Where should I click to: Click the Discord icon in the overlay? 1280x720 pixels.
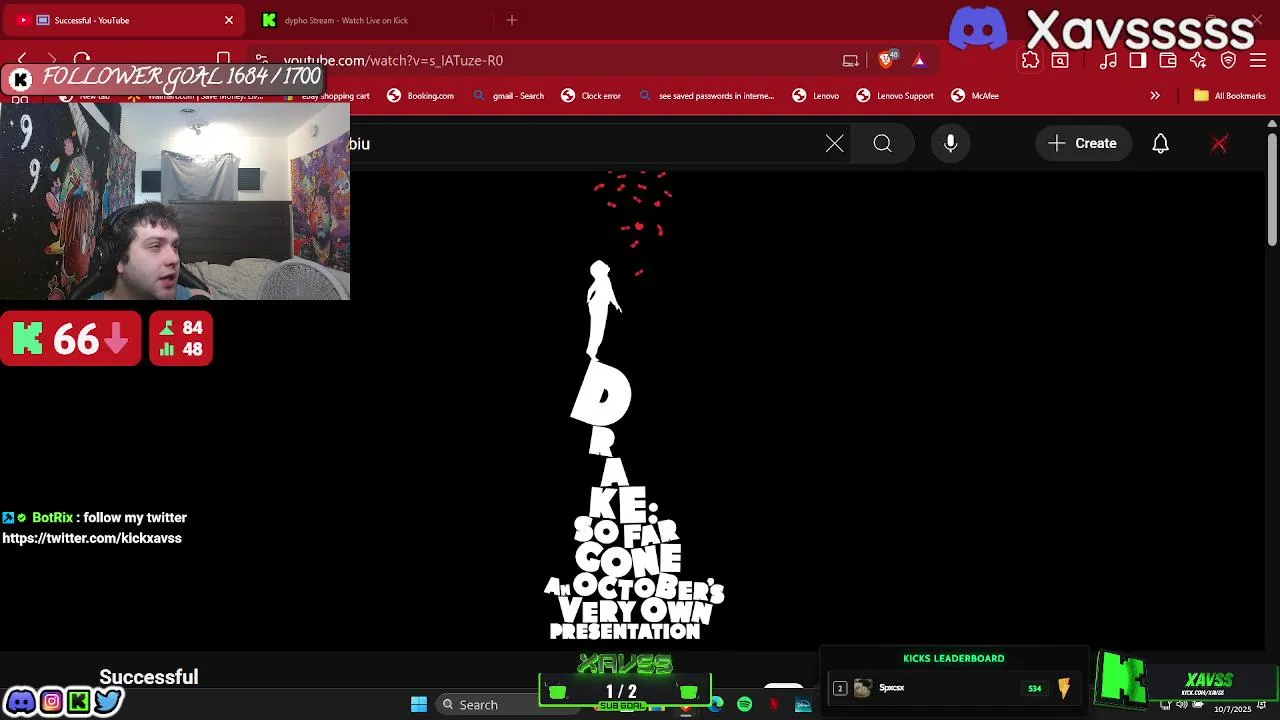point(20,702)
